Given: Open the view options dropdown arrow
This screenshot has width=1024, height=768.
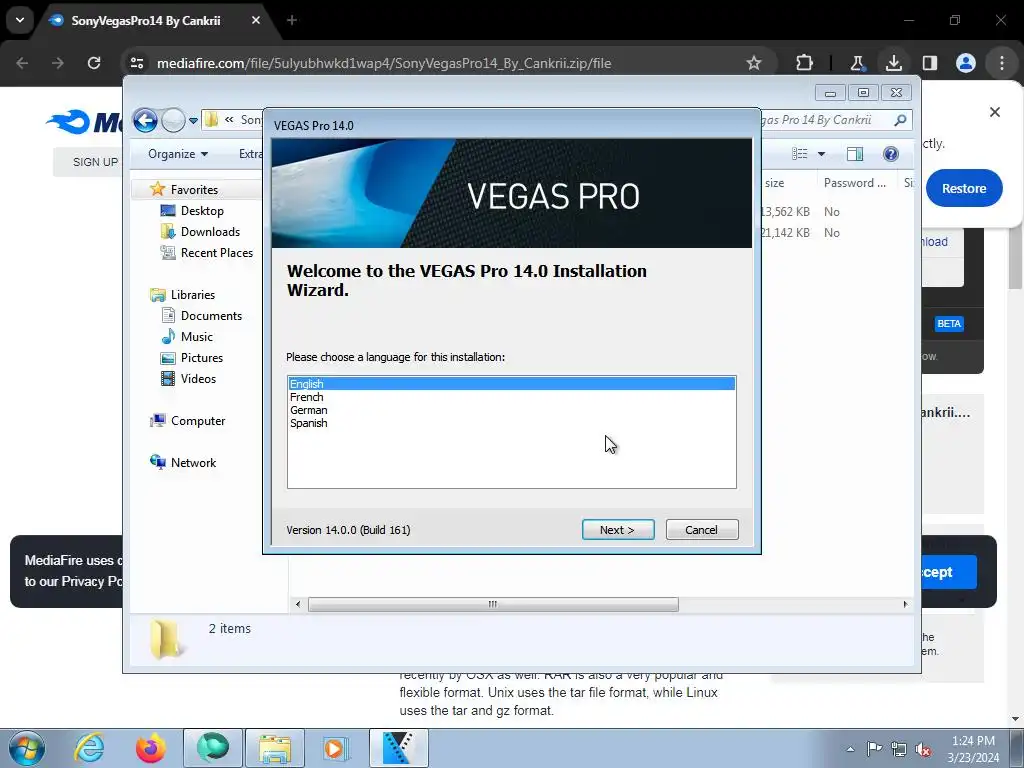Looking at the screenshot, I should coord(822,154).
